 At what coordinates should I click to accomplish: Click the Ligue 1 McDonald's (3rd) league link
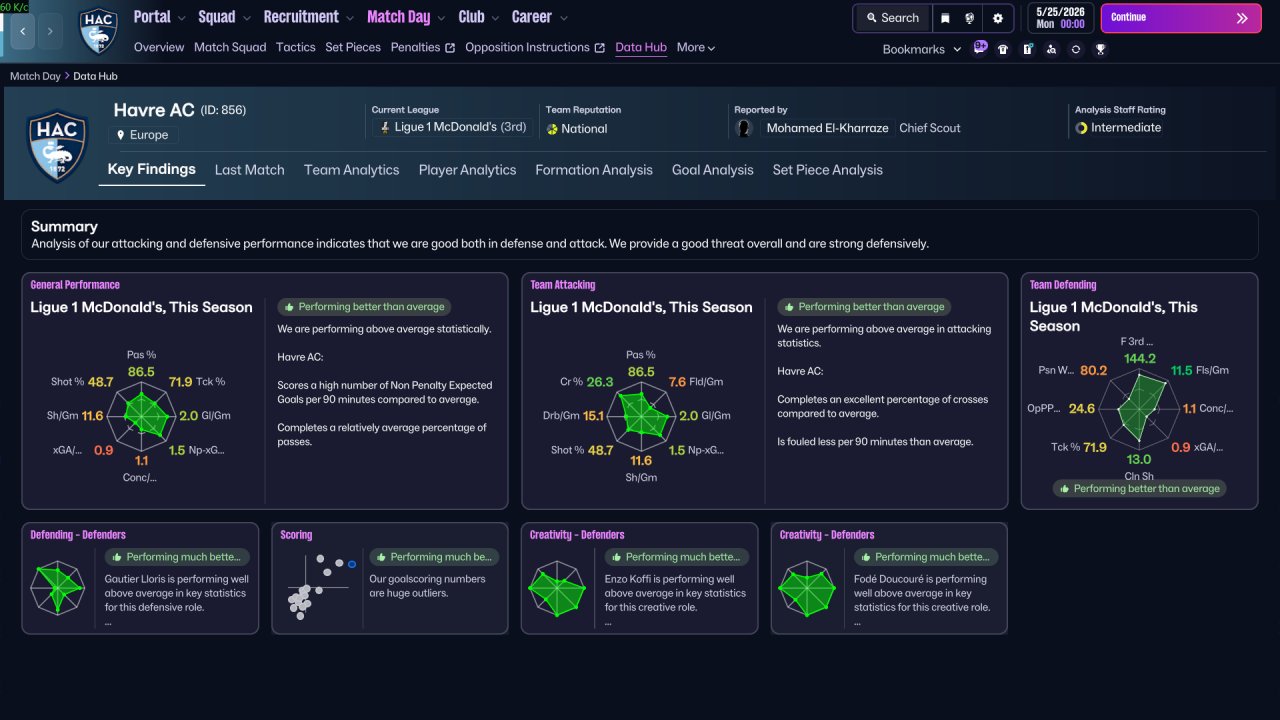(x=460, y=128)
